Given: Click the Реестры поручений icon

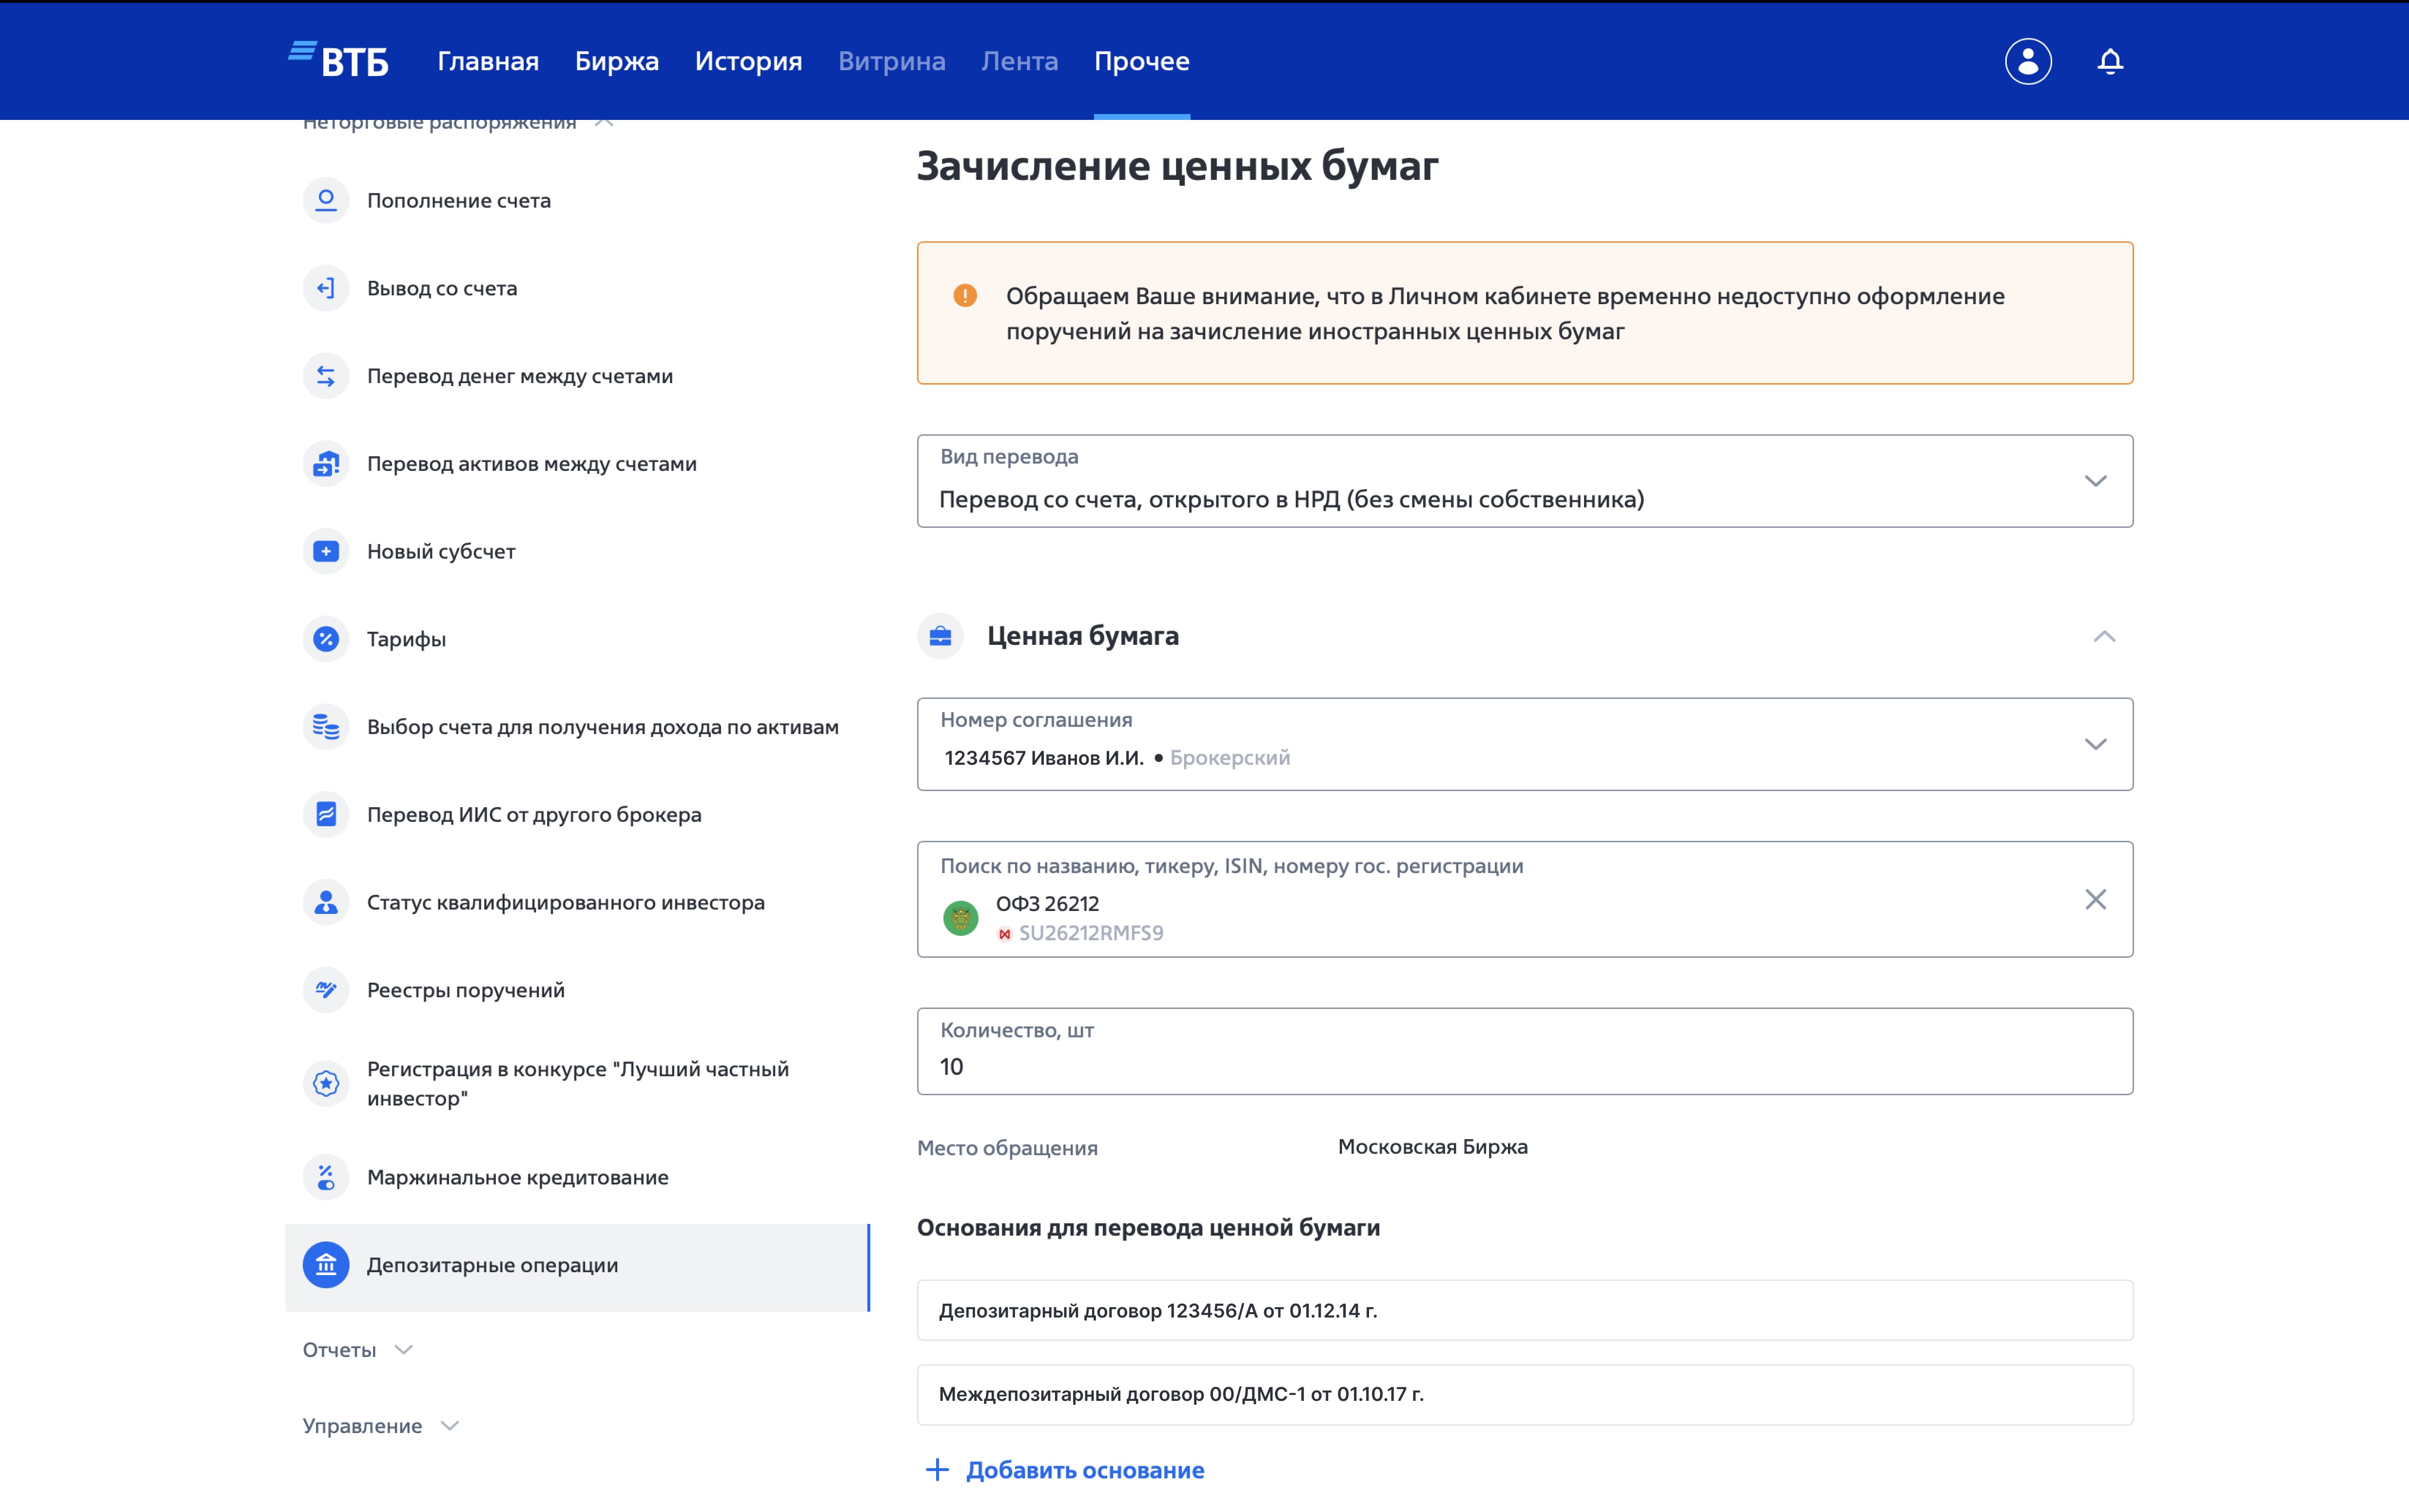Looking at the screenshot, I should pyautogui.click(x=326, y=990).
